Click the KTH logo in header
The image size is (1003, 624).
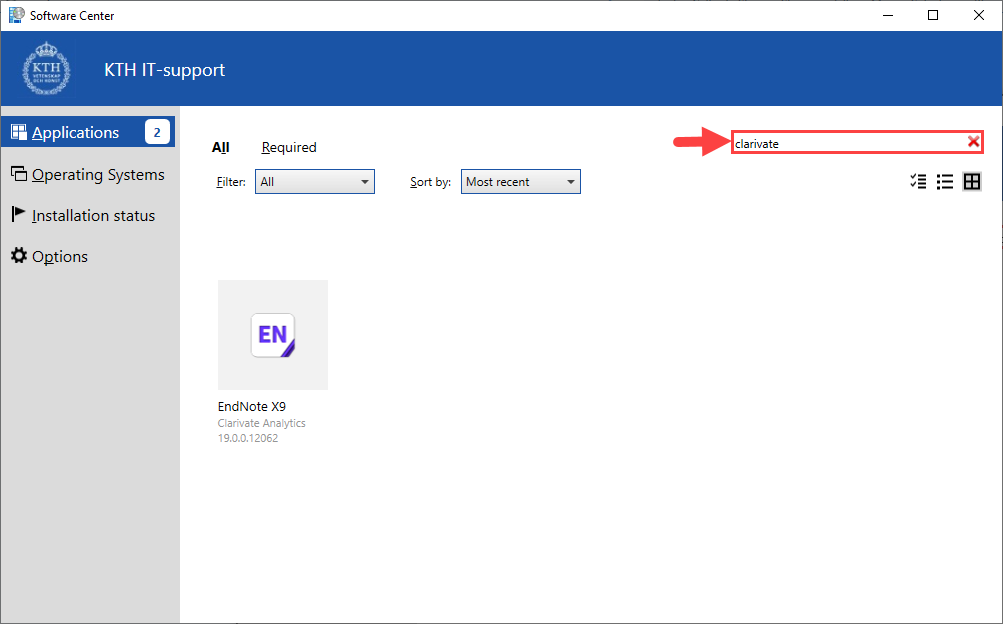pos(47,69)
